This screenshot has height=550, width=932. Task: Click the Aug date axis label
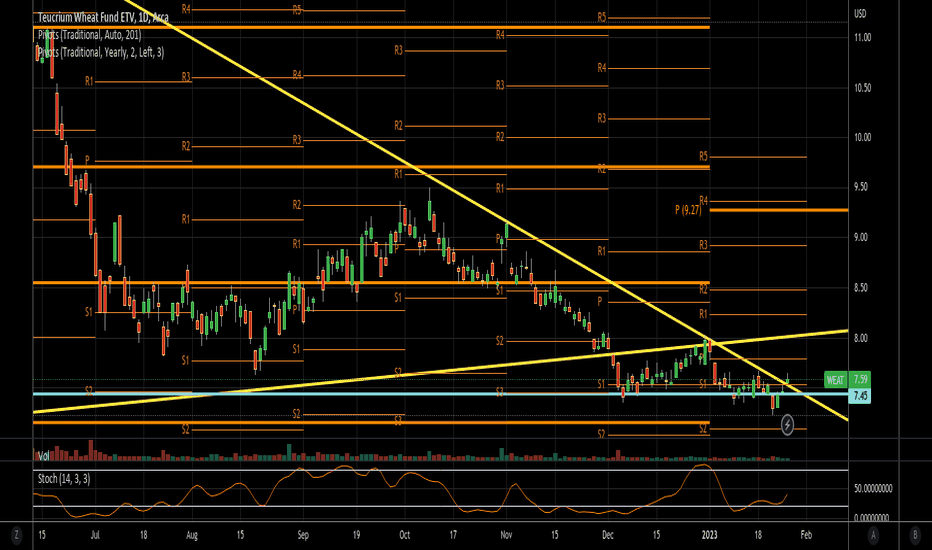(192, 535)
